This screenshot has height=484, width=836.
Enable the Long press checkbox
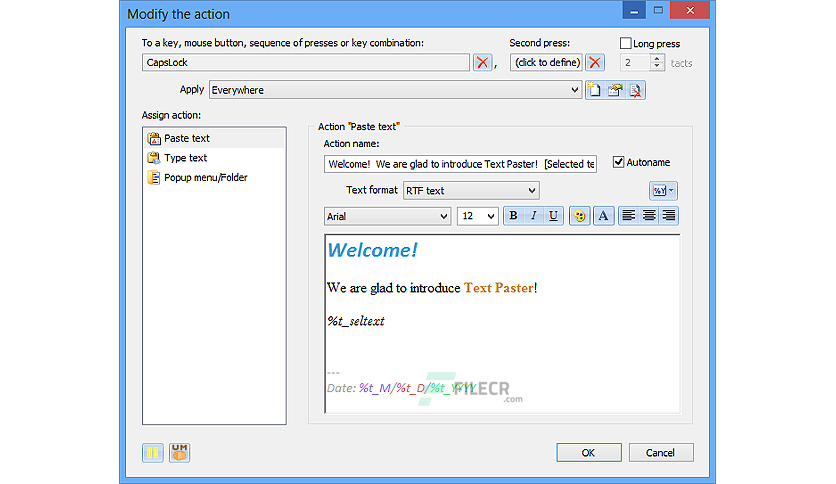pyautogui.click(x=625, y=43)
